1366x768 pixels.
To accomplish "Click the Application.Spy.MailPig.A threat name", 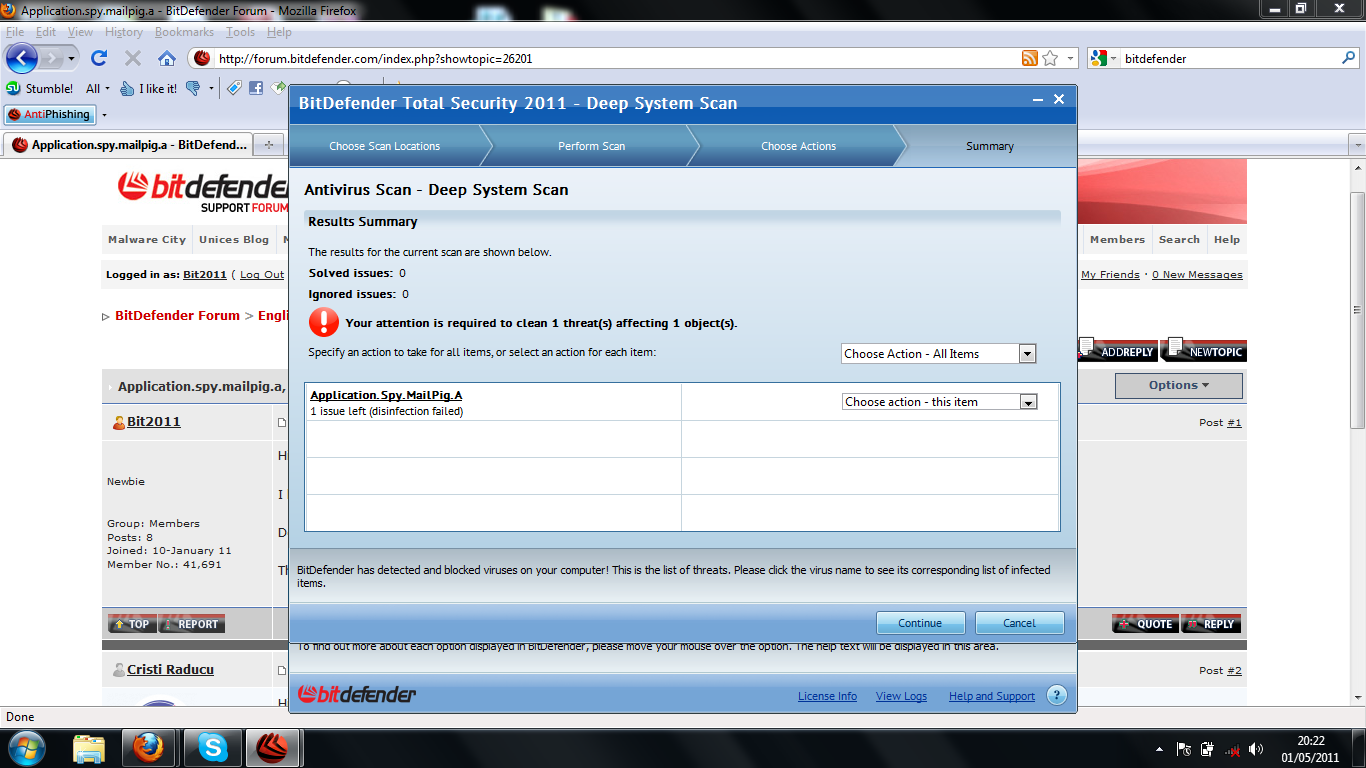I will click(386, 395).
